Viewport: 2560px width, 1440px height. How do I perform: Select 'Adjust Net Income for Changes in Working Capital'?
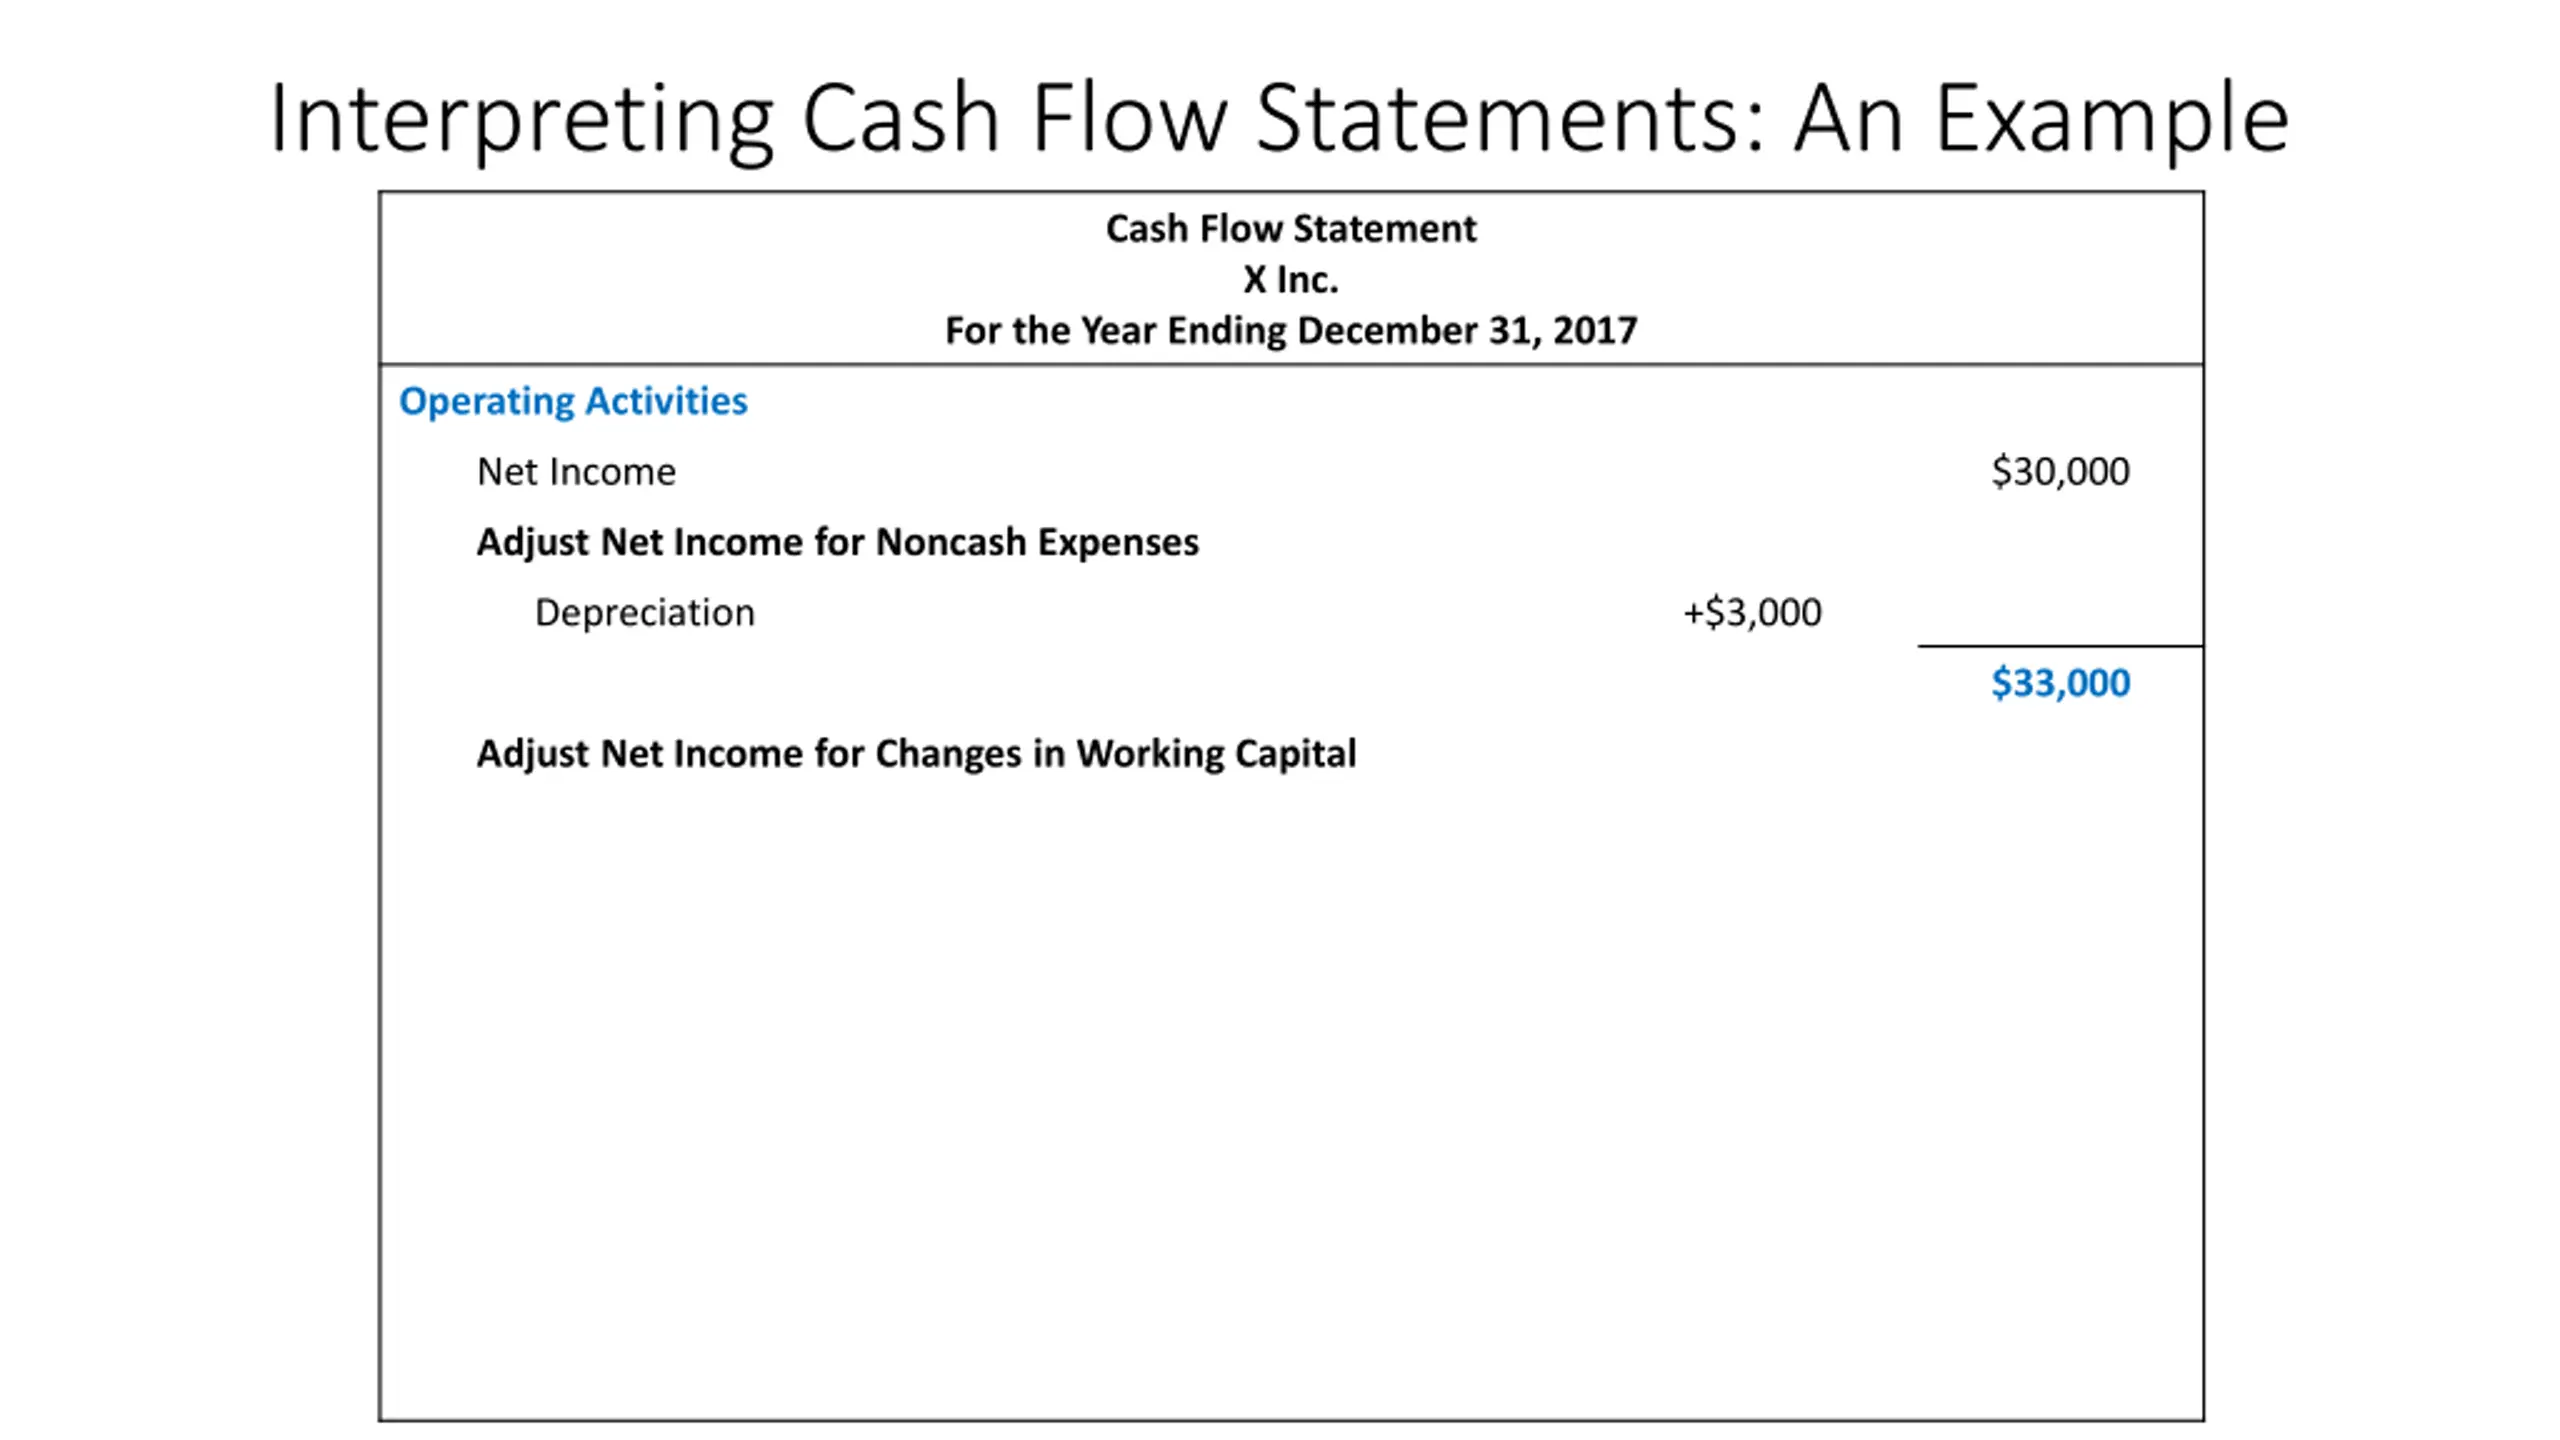[916, 753]
